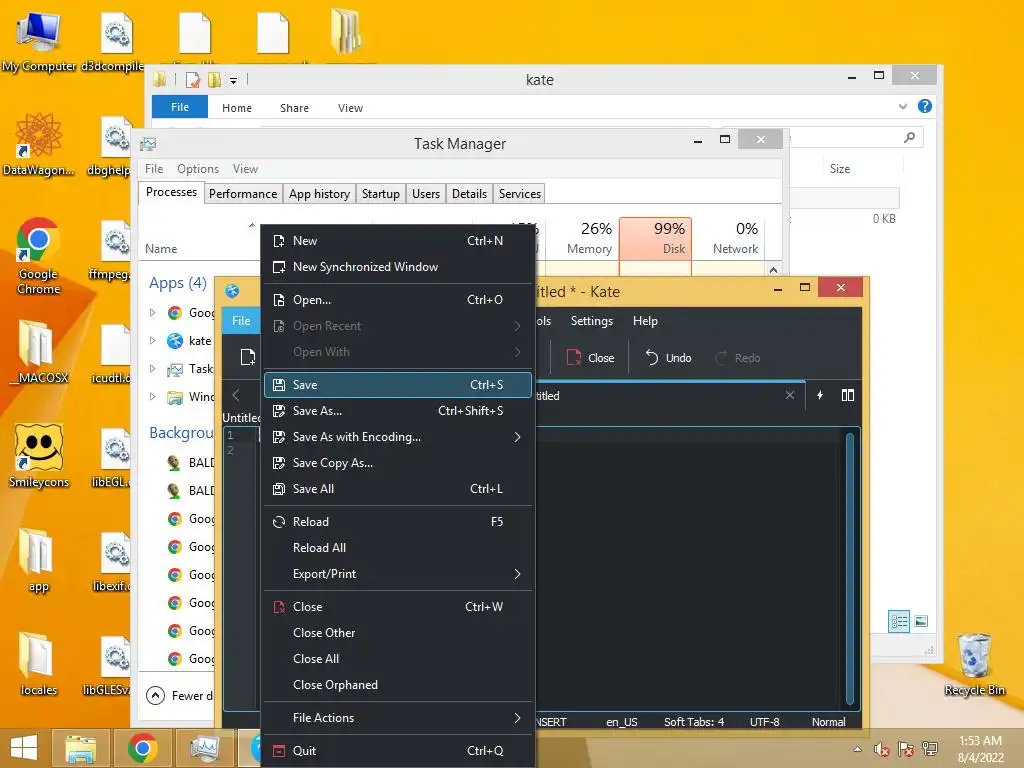Viewport: 1024px width, 768px height.
Task: Click the tab close X in Kate
Action: pos(790,395)
